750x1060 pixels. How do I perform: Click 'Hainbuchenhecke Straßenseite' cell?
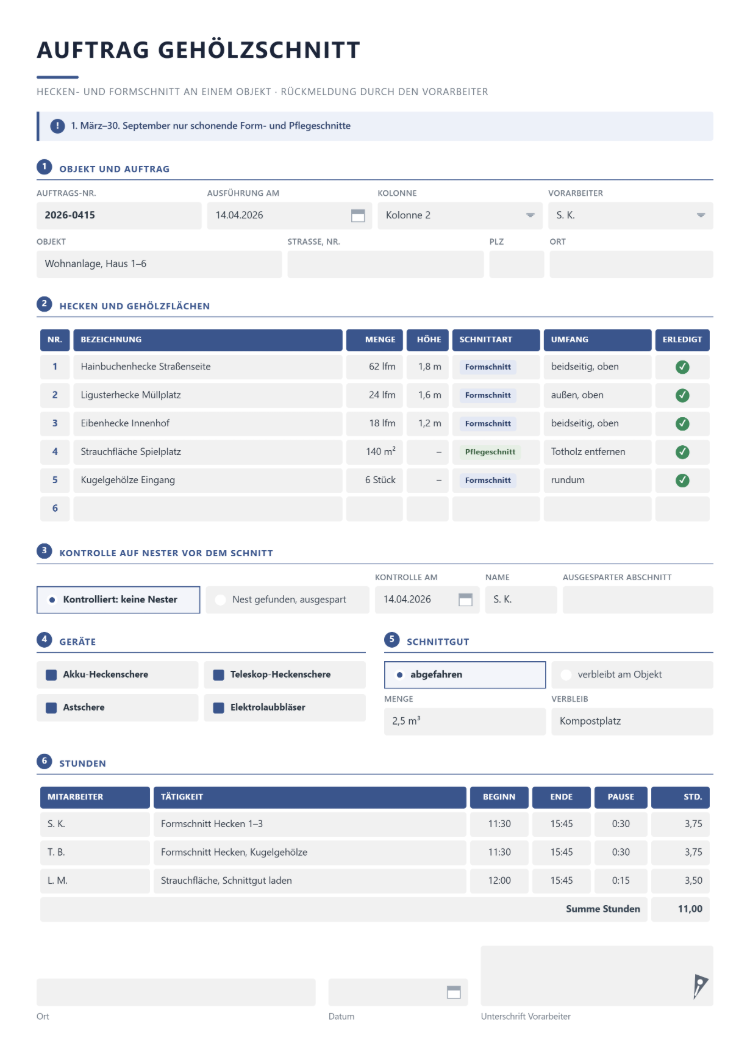pos(208,367)
